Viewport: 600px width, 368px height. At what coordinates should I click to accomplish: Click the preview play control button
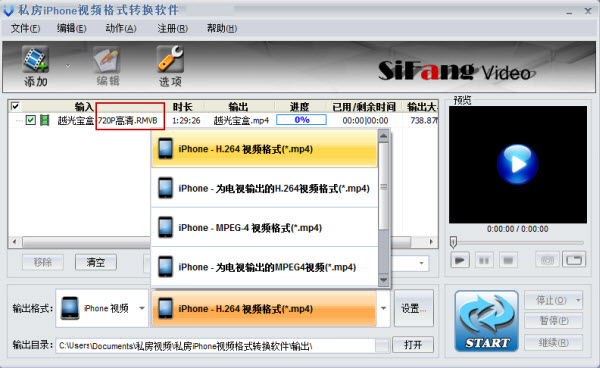point(460,261)
